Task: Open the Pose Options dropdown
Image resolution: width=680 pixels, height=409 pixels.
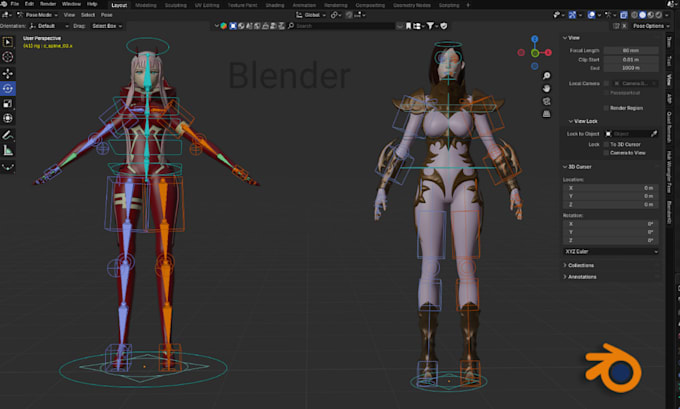Action: (x=649, y=26)
